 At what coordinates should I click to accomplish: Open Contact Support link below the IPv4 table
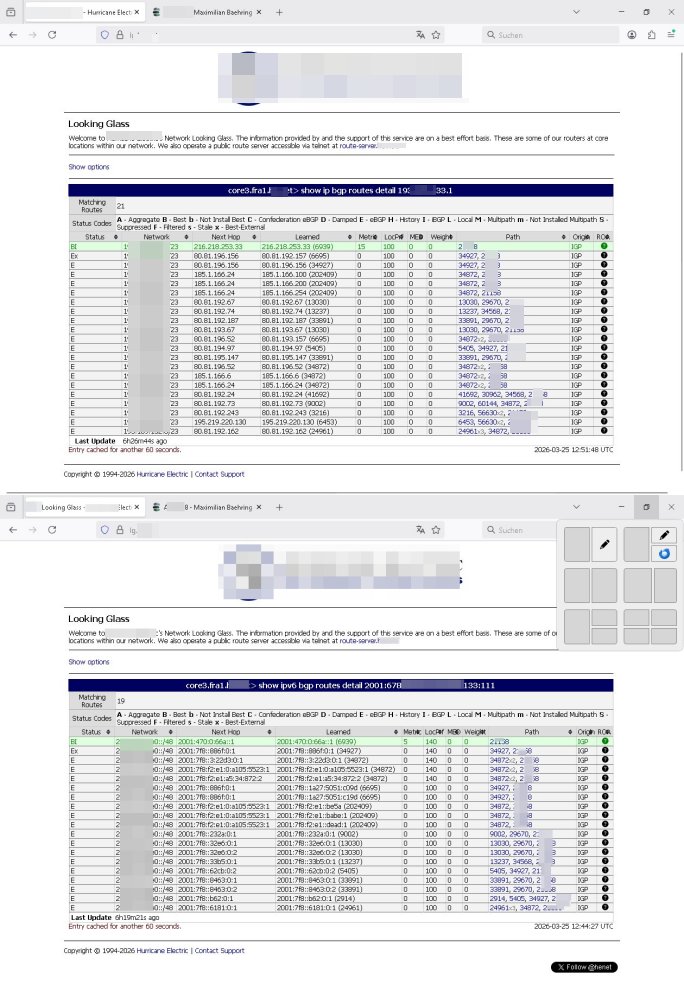219,474
